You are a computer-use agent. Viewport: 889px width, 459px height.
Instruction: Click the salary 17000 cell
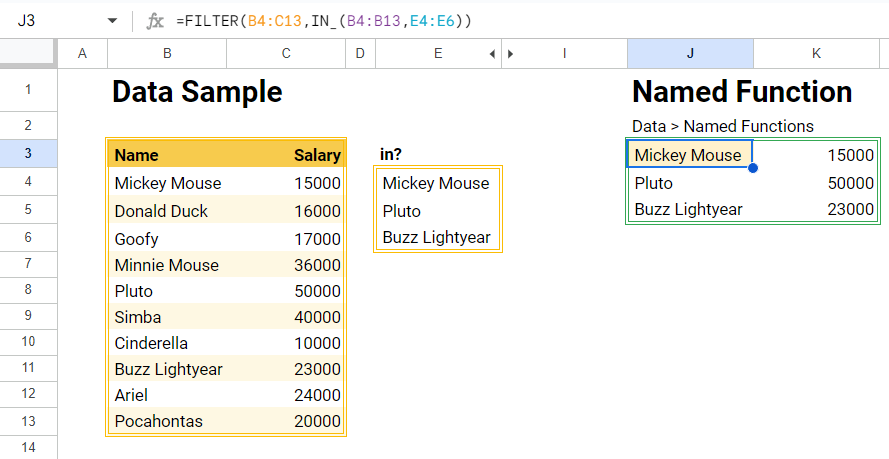tap(286, 238)
